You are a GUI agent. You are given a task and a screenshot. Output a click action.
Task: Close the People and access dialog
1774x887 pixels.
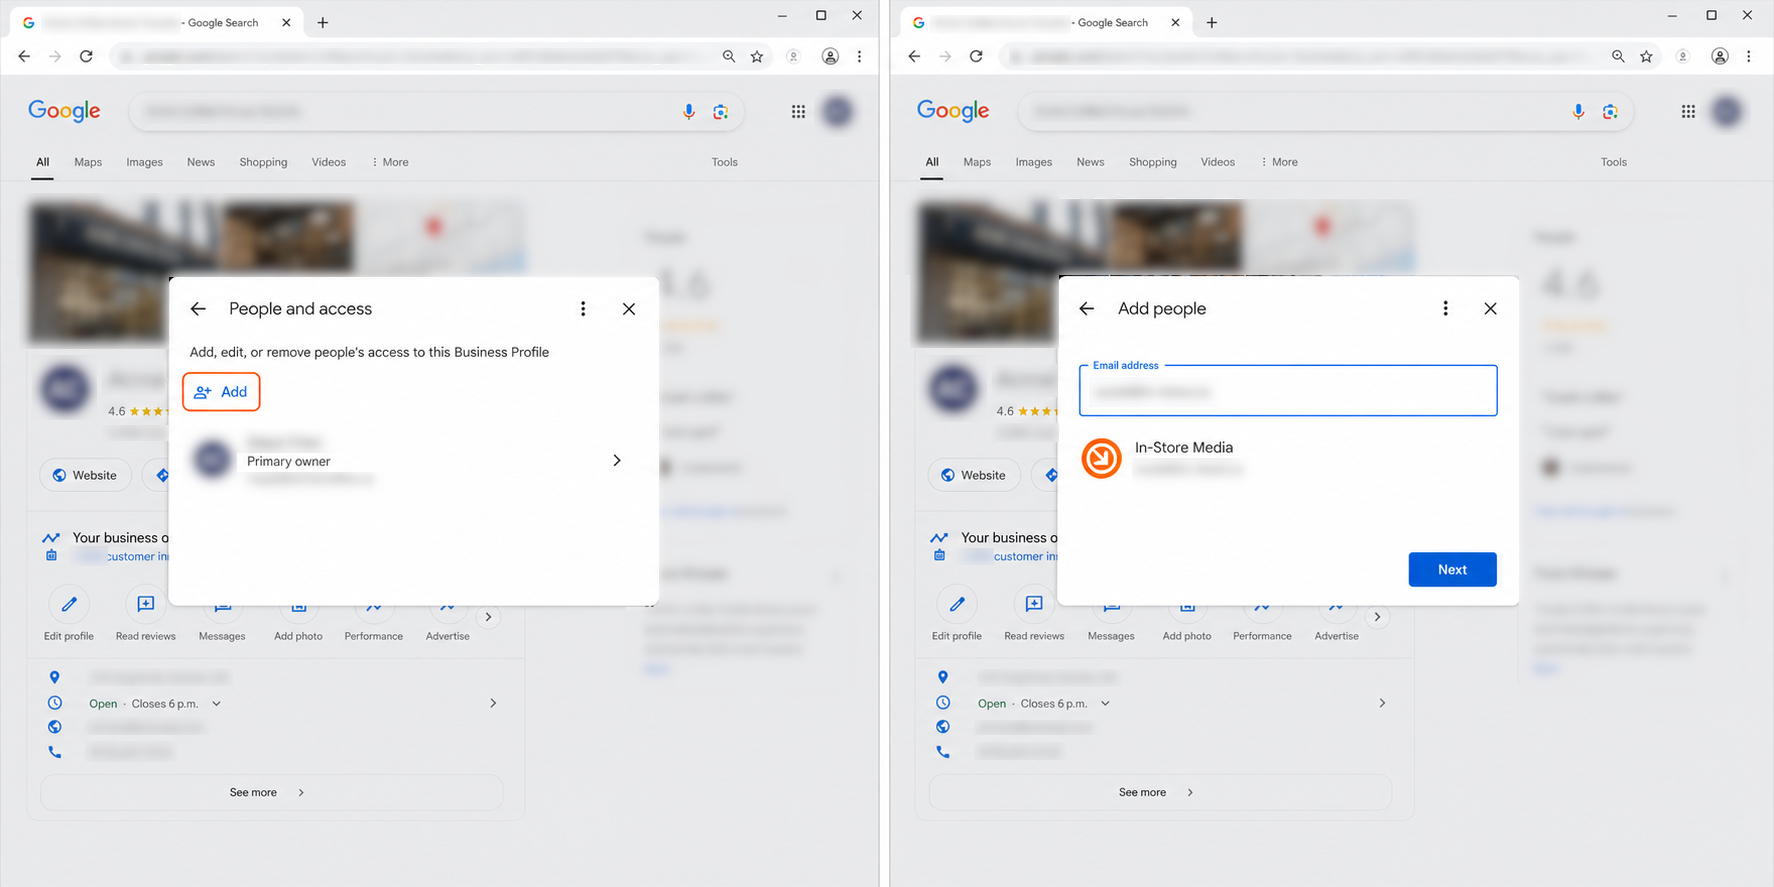point(629,309)
